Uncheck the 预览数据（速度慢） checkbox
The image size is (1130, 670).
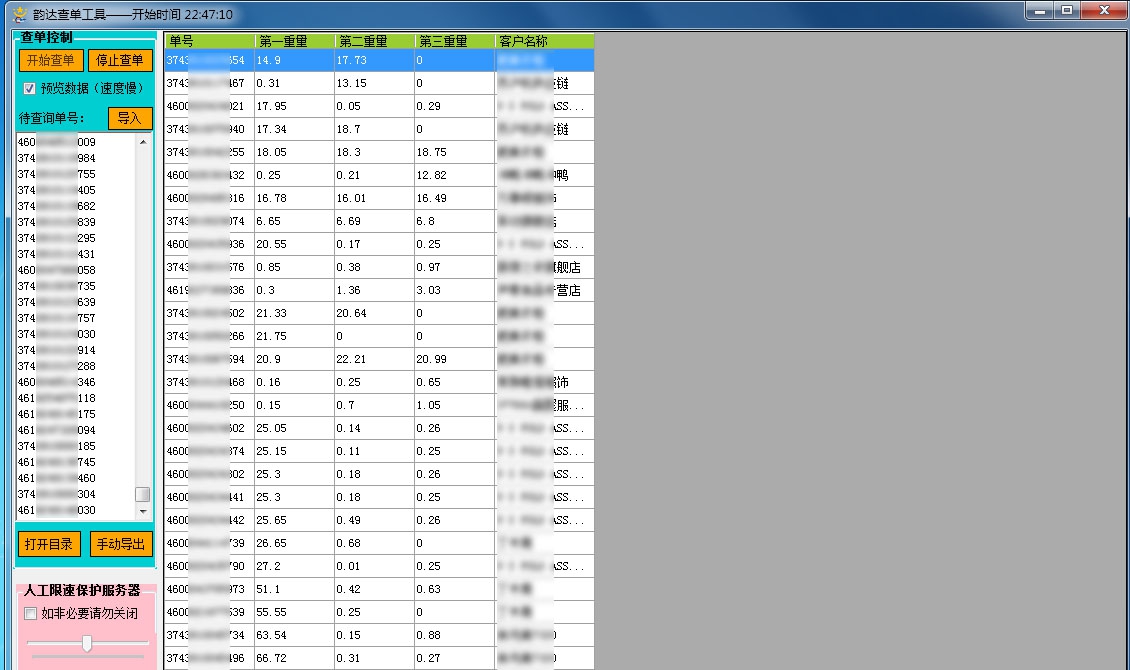coord(29,88)
